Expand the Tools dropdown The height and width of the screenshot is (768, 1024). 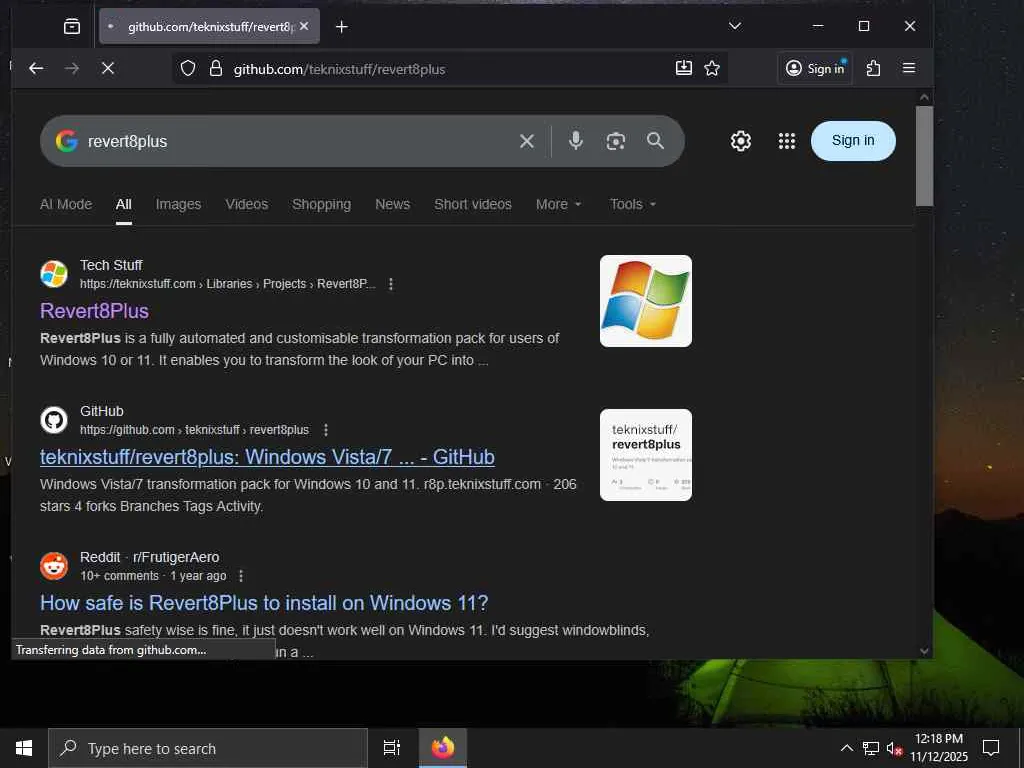pos(633,204)
